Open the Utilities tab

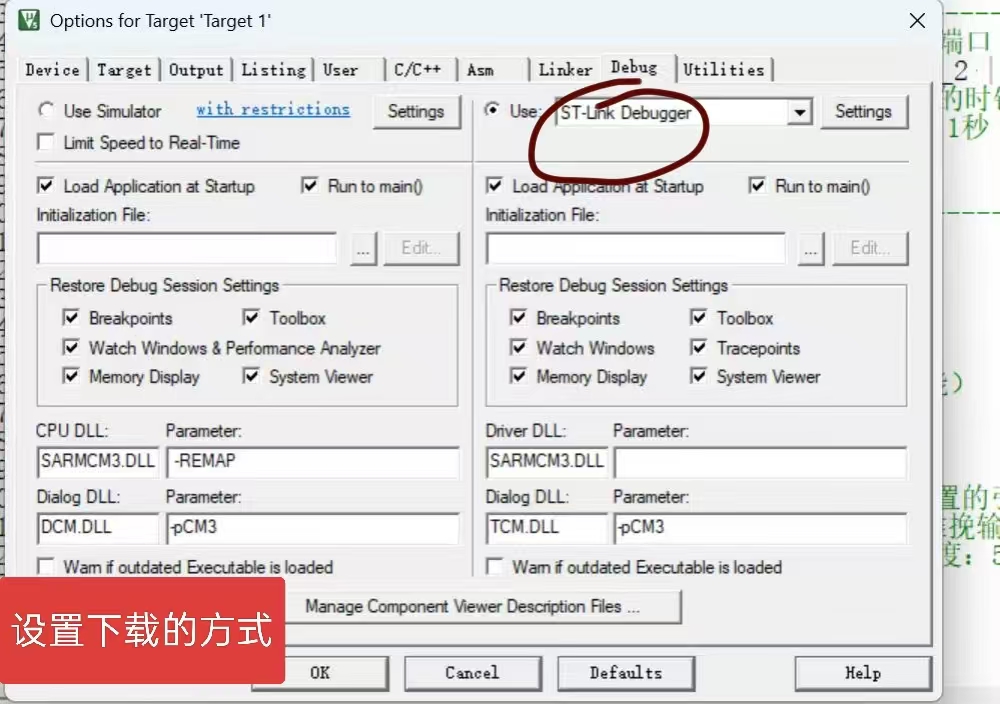click(x=724, y=70)
